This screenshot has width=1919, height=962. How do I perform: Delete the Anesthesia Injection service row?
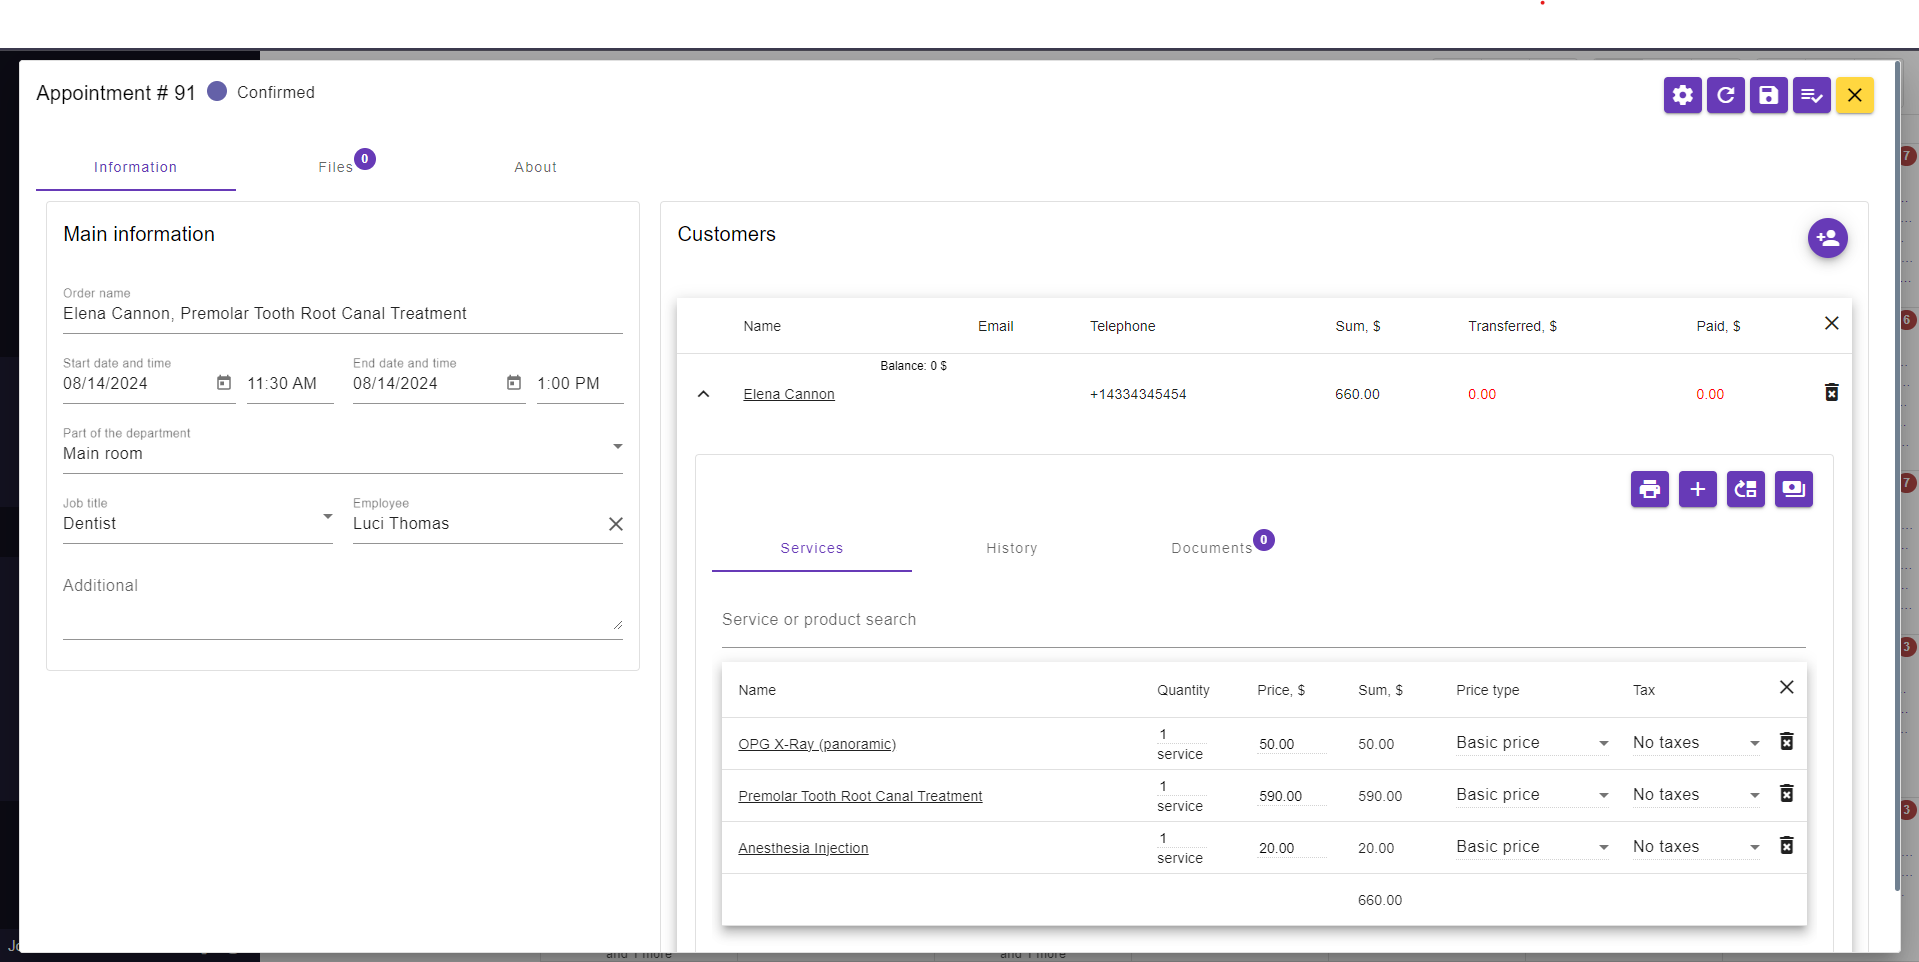point(1786,845)
